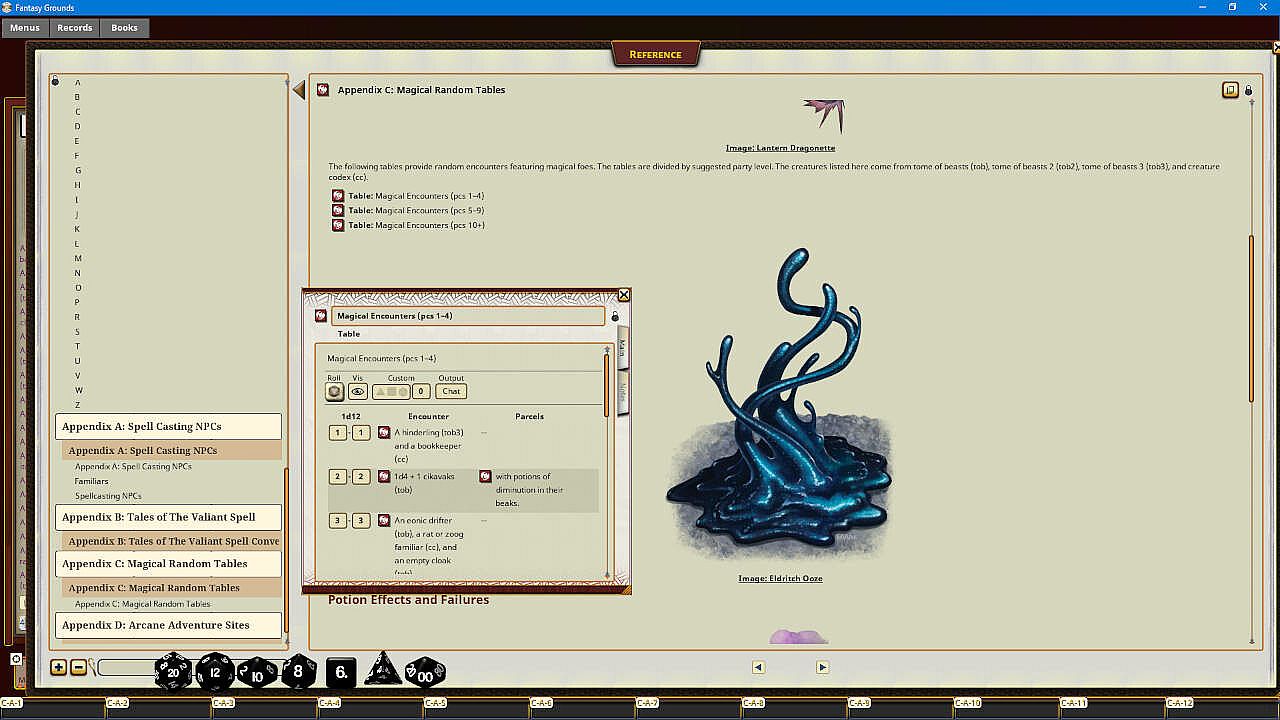Click the Table: Magical Encounters (pcs 5–9) link
The image size is (1280, 720).
point(416,210)
